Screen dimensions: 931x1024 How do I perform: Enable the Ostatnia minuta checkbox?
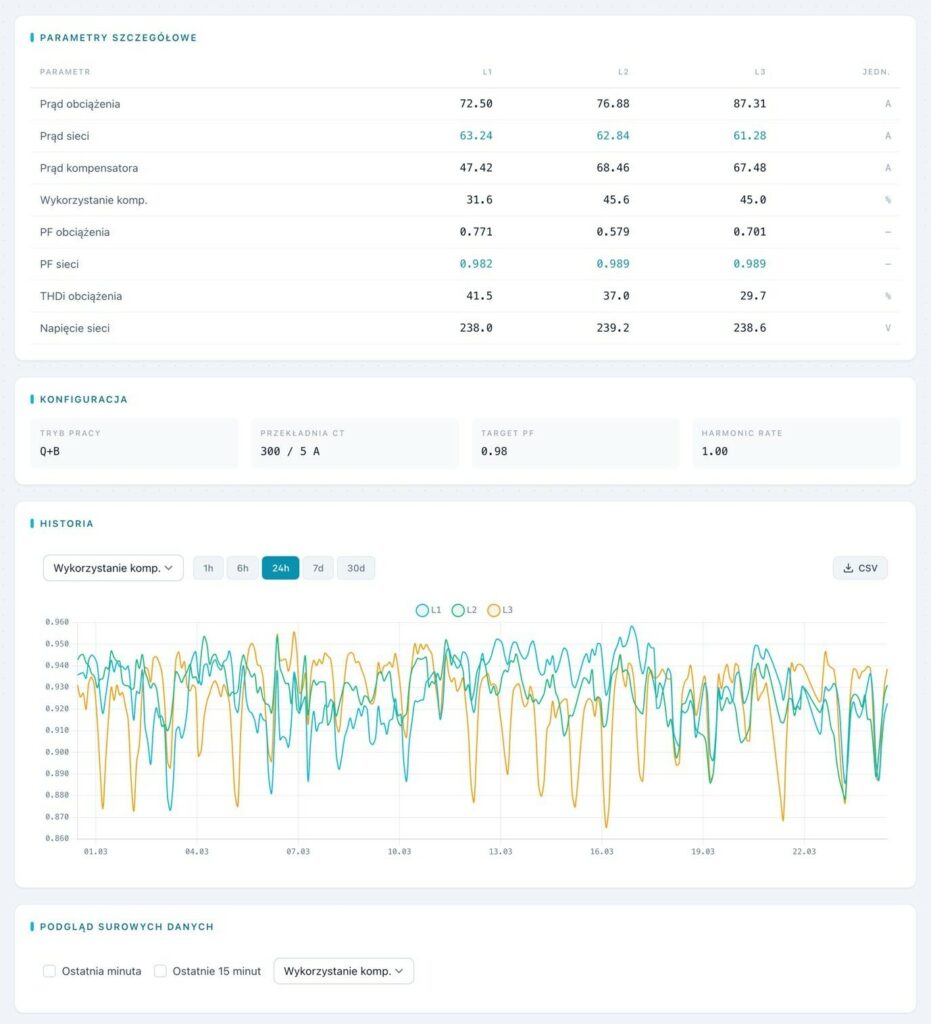pyautogui.click(x=49, y=971)
